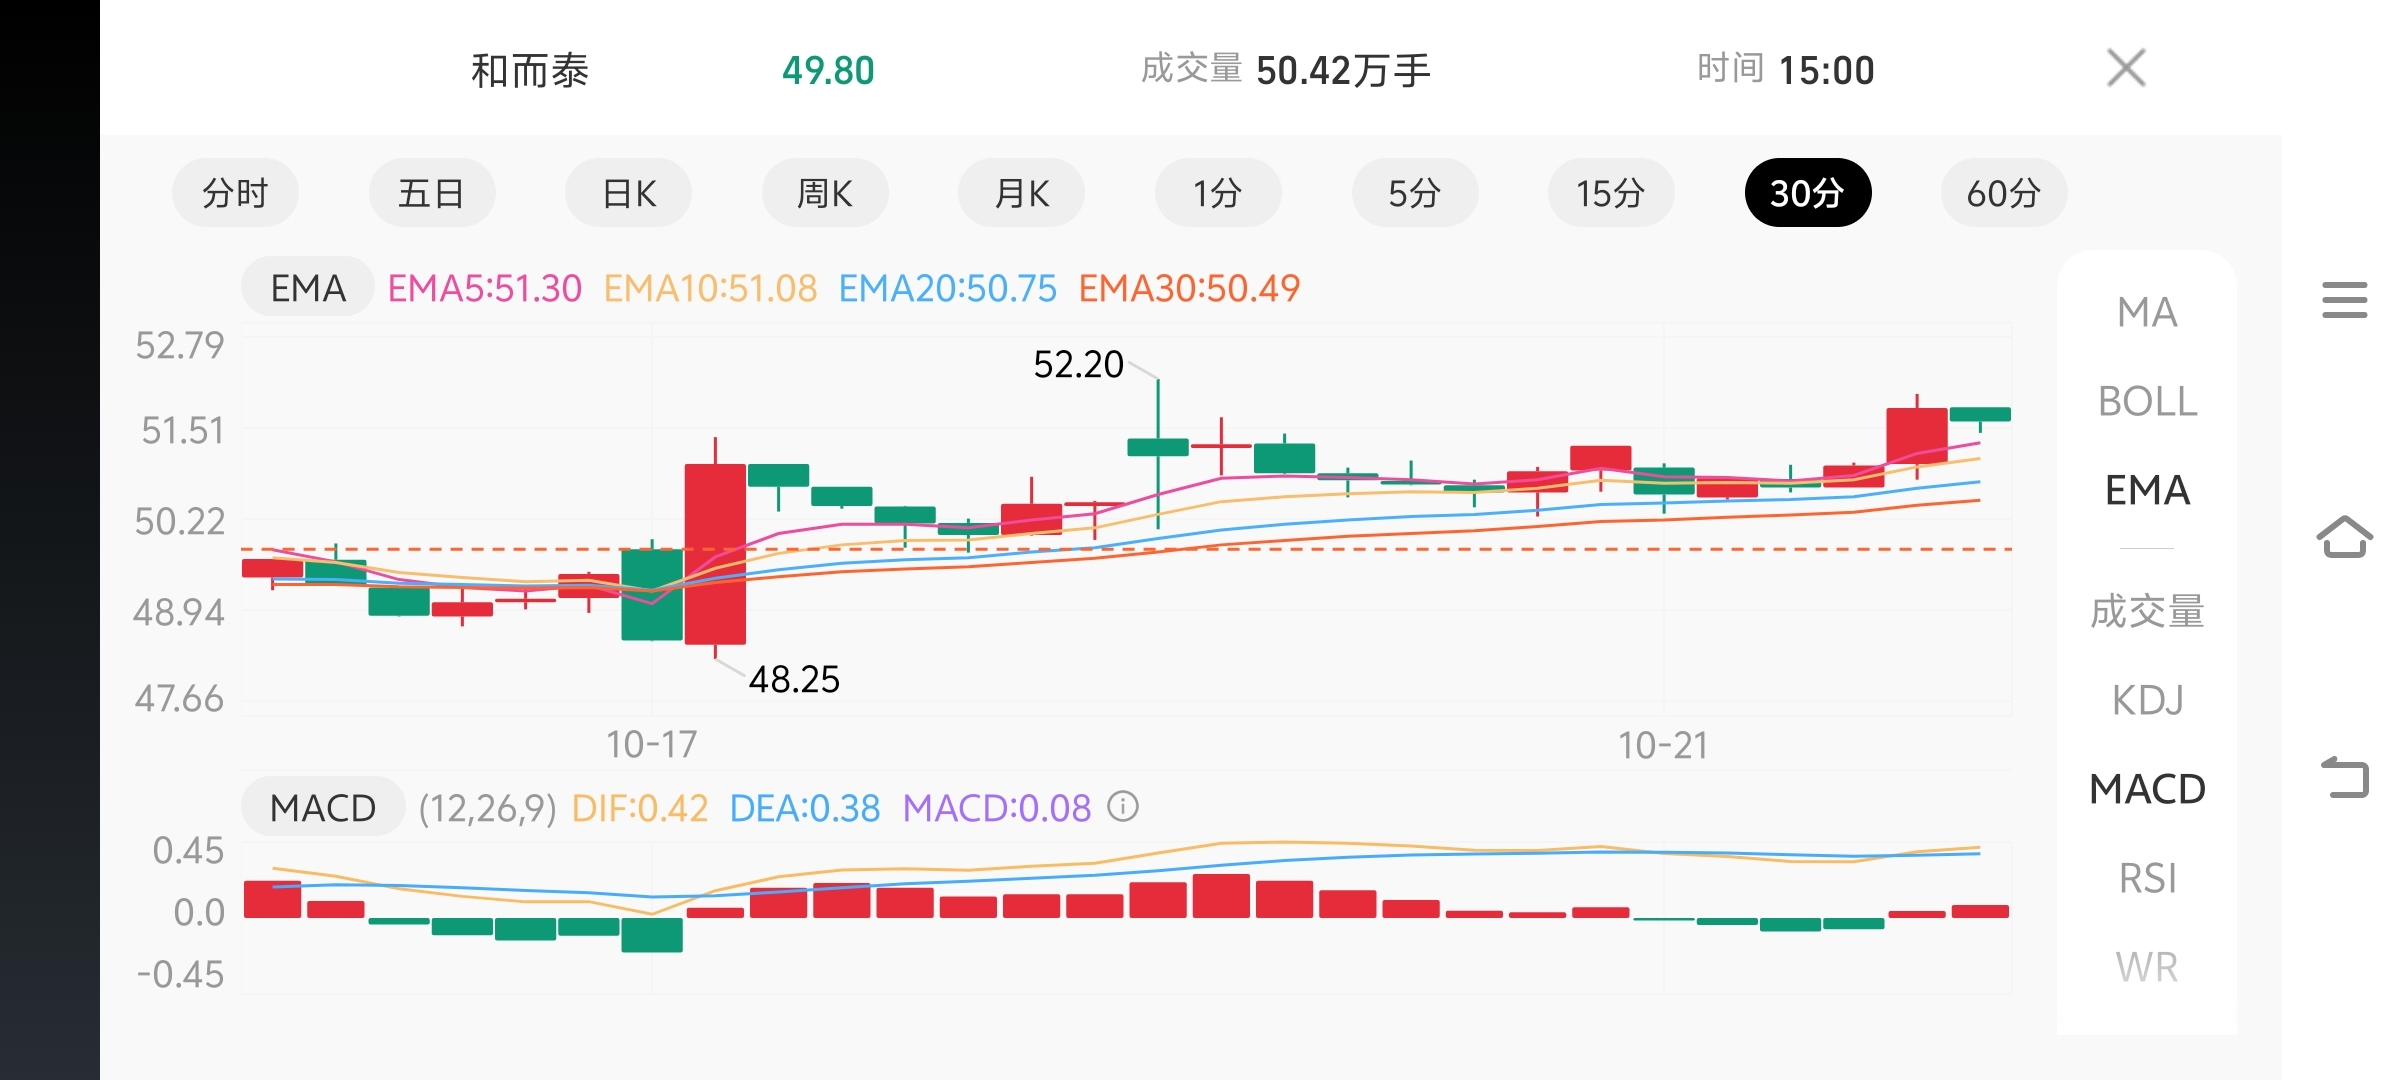Tap the home navigation icon
Viewport: 2408px width, 1080px height.
tap(2344, 537)
